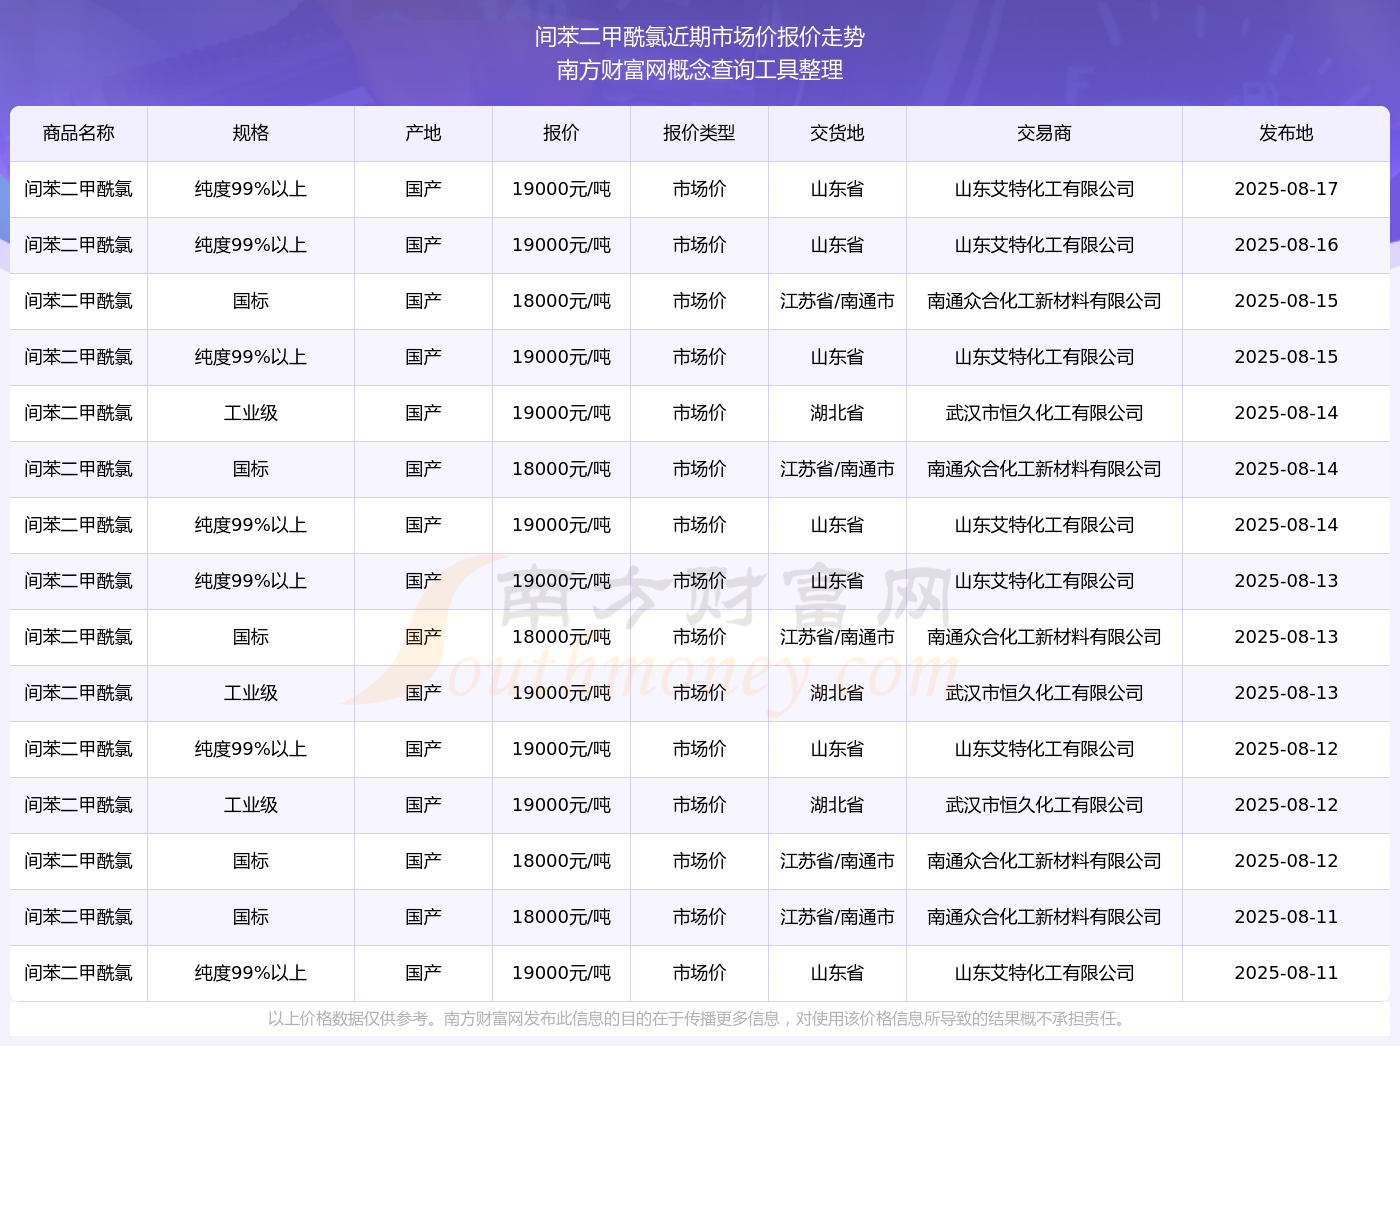Screen dimensions: 1400x1205
Task: Click the 交货地 column header
Action: tap(838, 133)
